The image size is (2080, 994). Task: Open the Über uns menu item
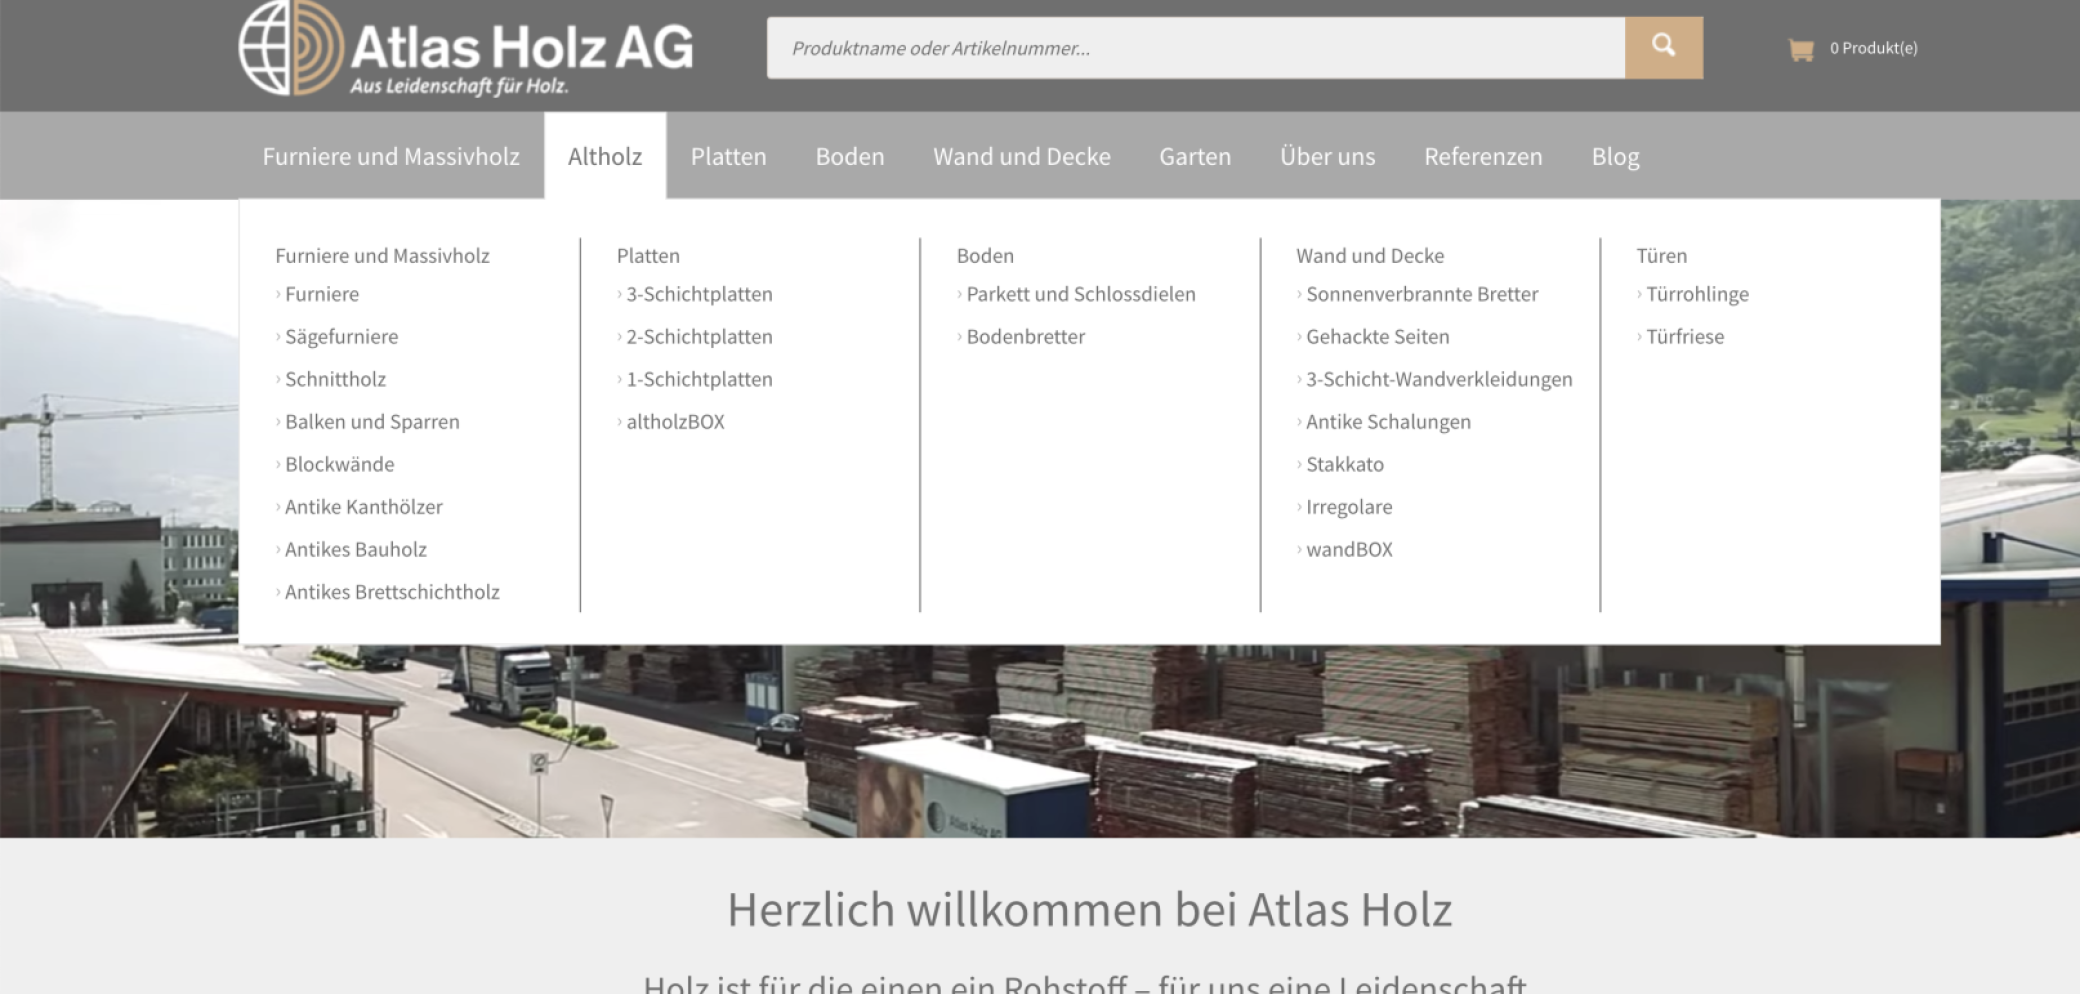(1327, 156)
